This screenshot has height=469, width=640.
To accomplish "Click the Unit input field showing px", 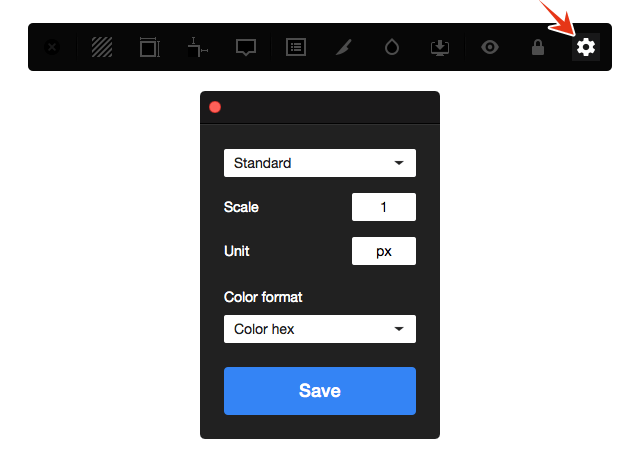I will (x=383, y=251).
